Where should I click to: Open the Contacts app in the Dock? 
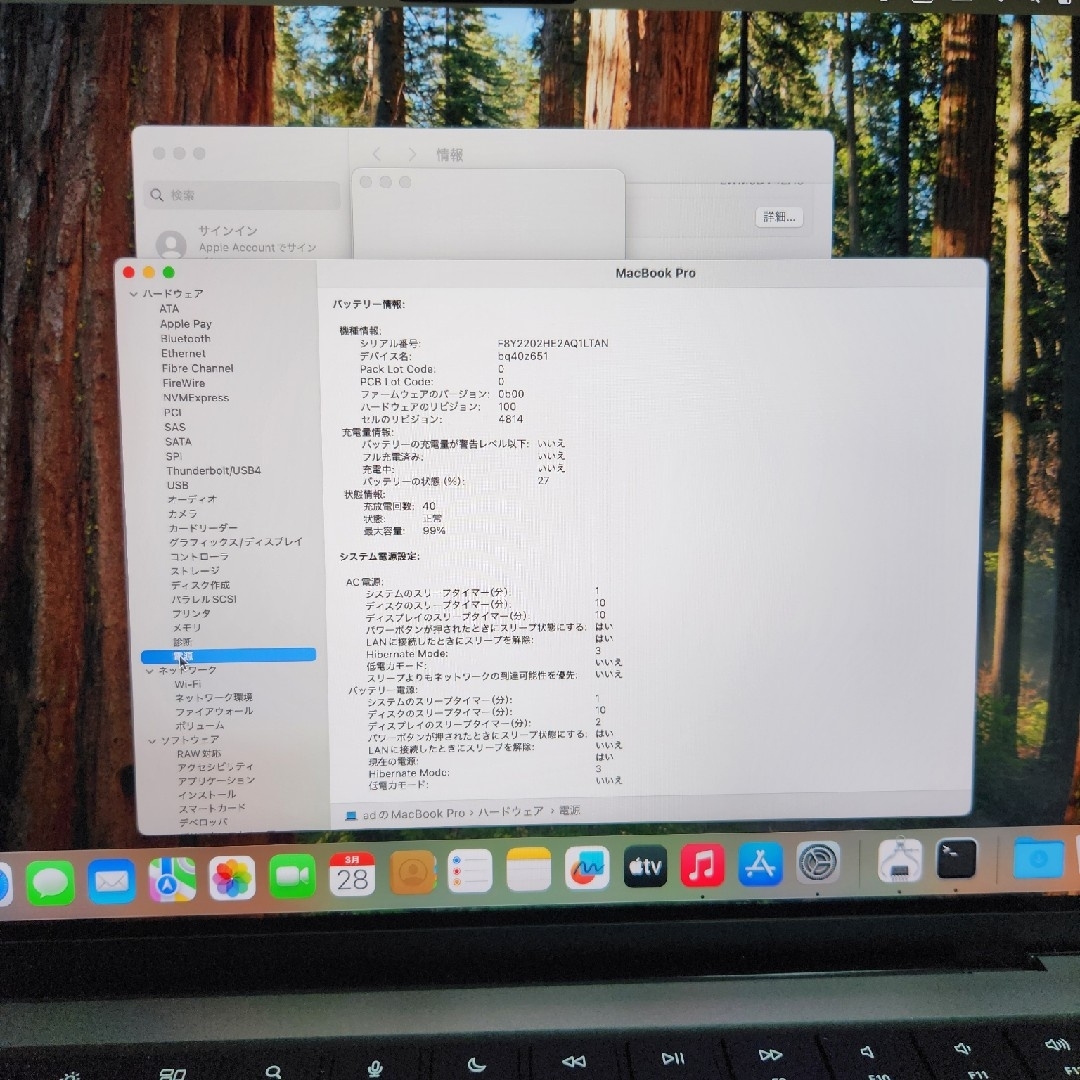click(x=412, y=873)
